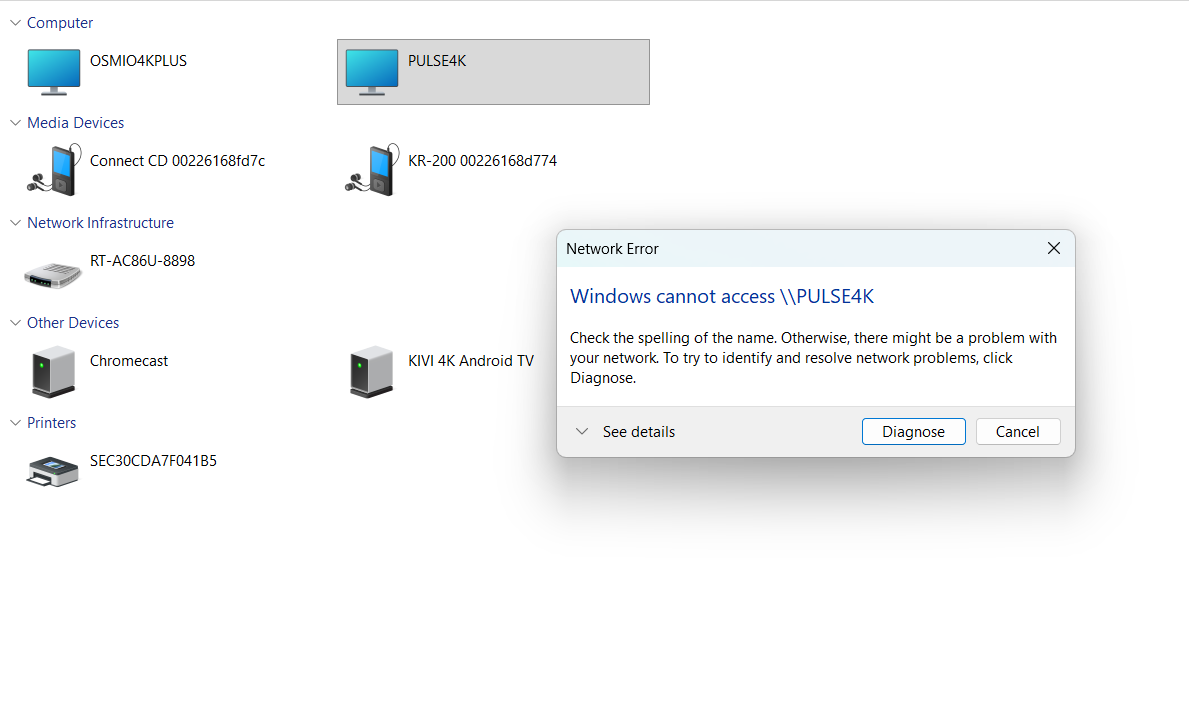The height and width of the screenshot is (708, 1189).
Task: Select the Chromecast device icon
Action: [x=53, y=371]
